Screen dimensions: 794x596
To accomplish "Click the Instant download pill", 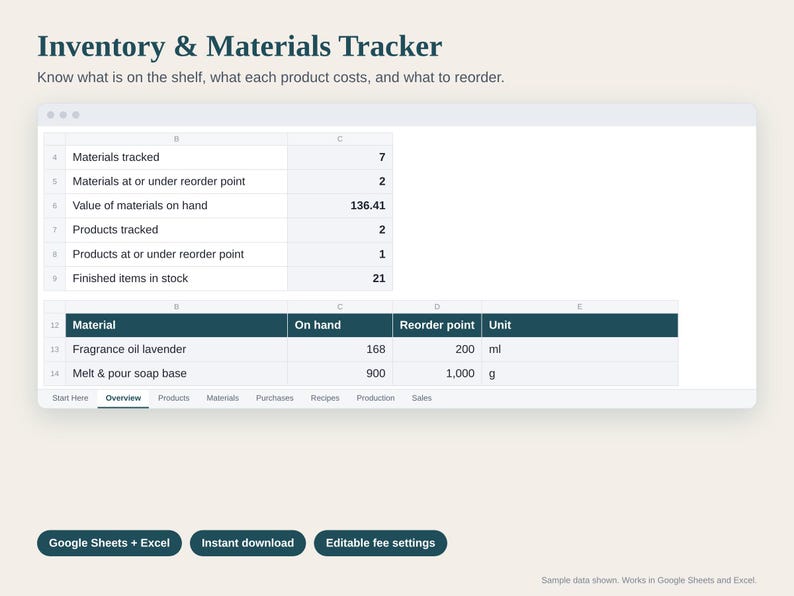I will (x=248, y=543).
